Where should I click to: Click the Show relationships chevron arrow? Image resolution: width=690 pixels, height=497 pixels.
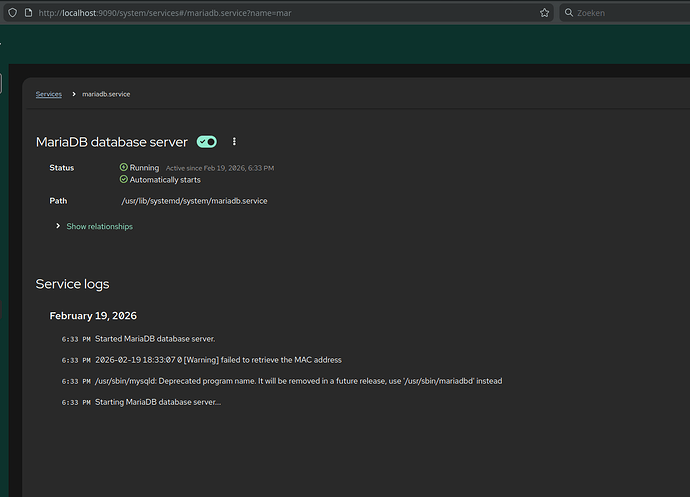58,227
